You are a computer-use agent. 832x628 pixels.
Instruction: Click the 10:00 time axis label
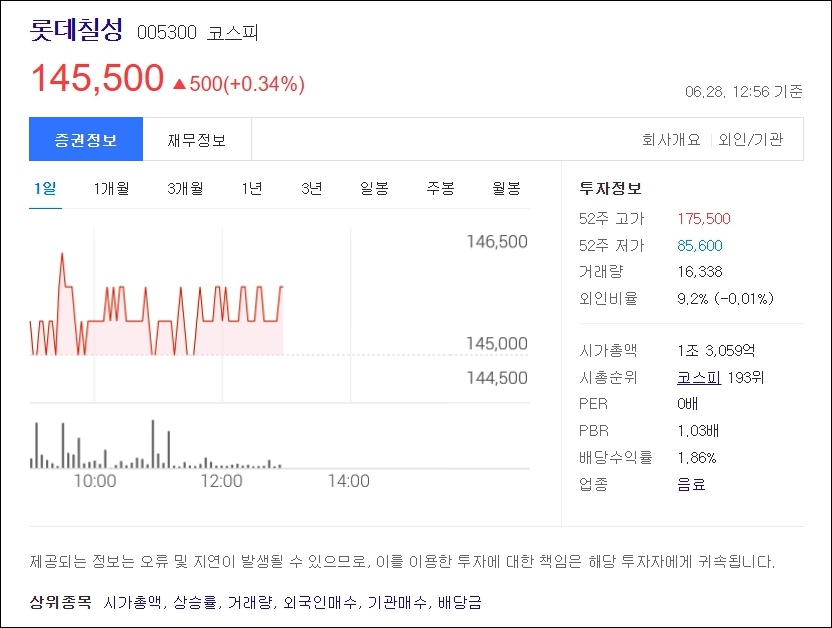95,481
